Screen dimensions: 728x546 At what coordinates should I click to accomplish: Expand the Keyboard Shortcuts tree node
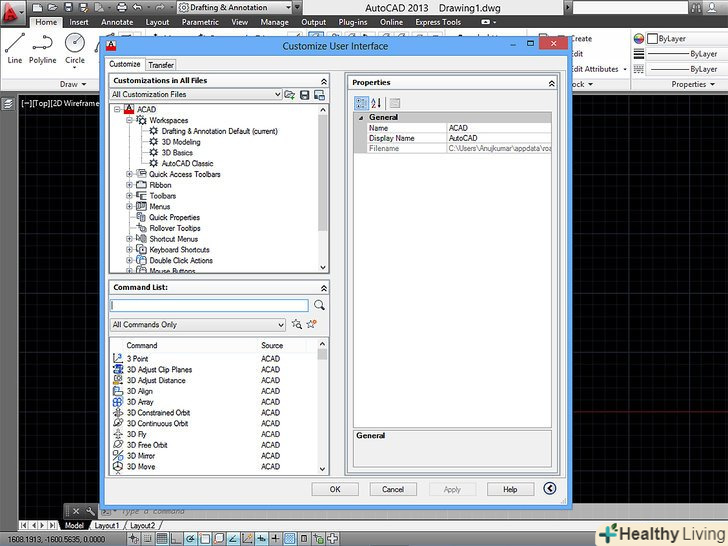(x=130, y=250)
